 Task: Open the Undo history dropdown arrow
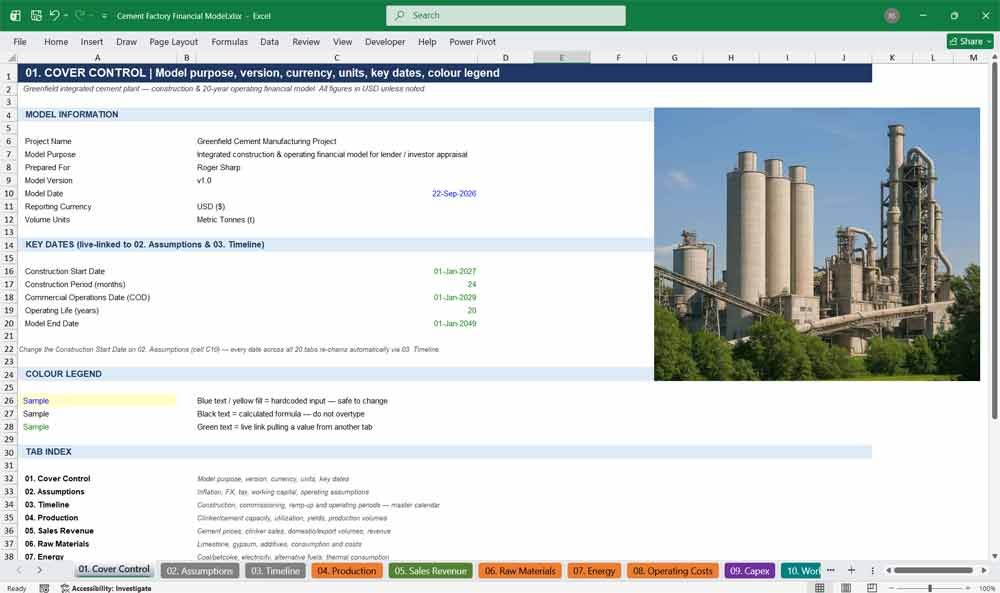tap(66, 15)
